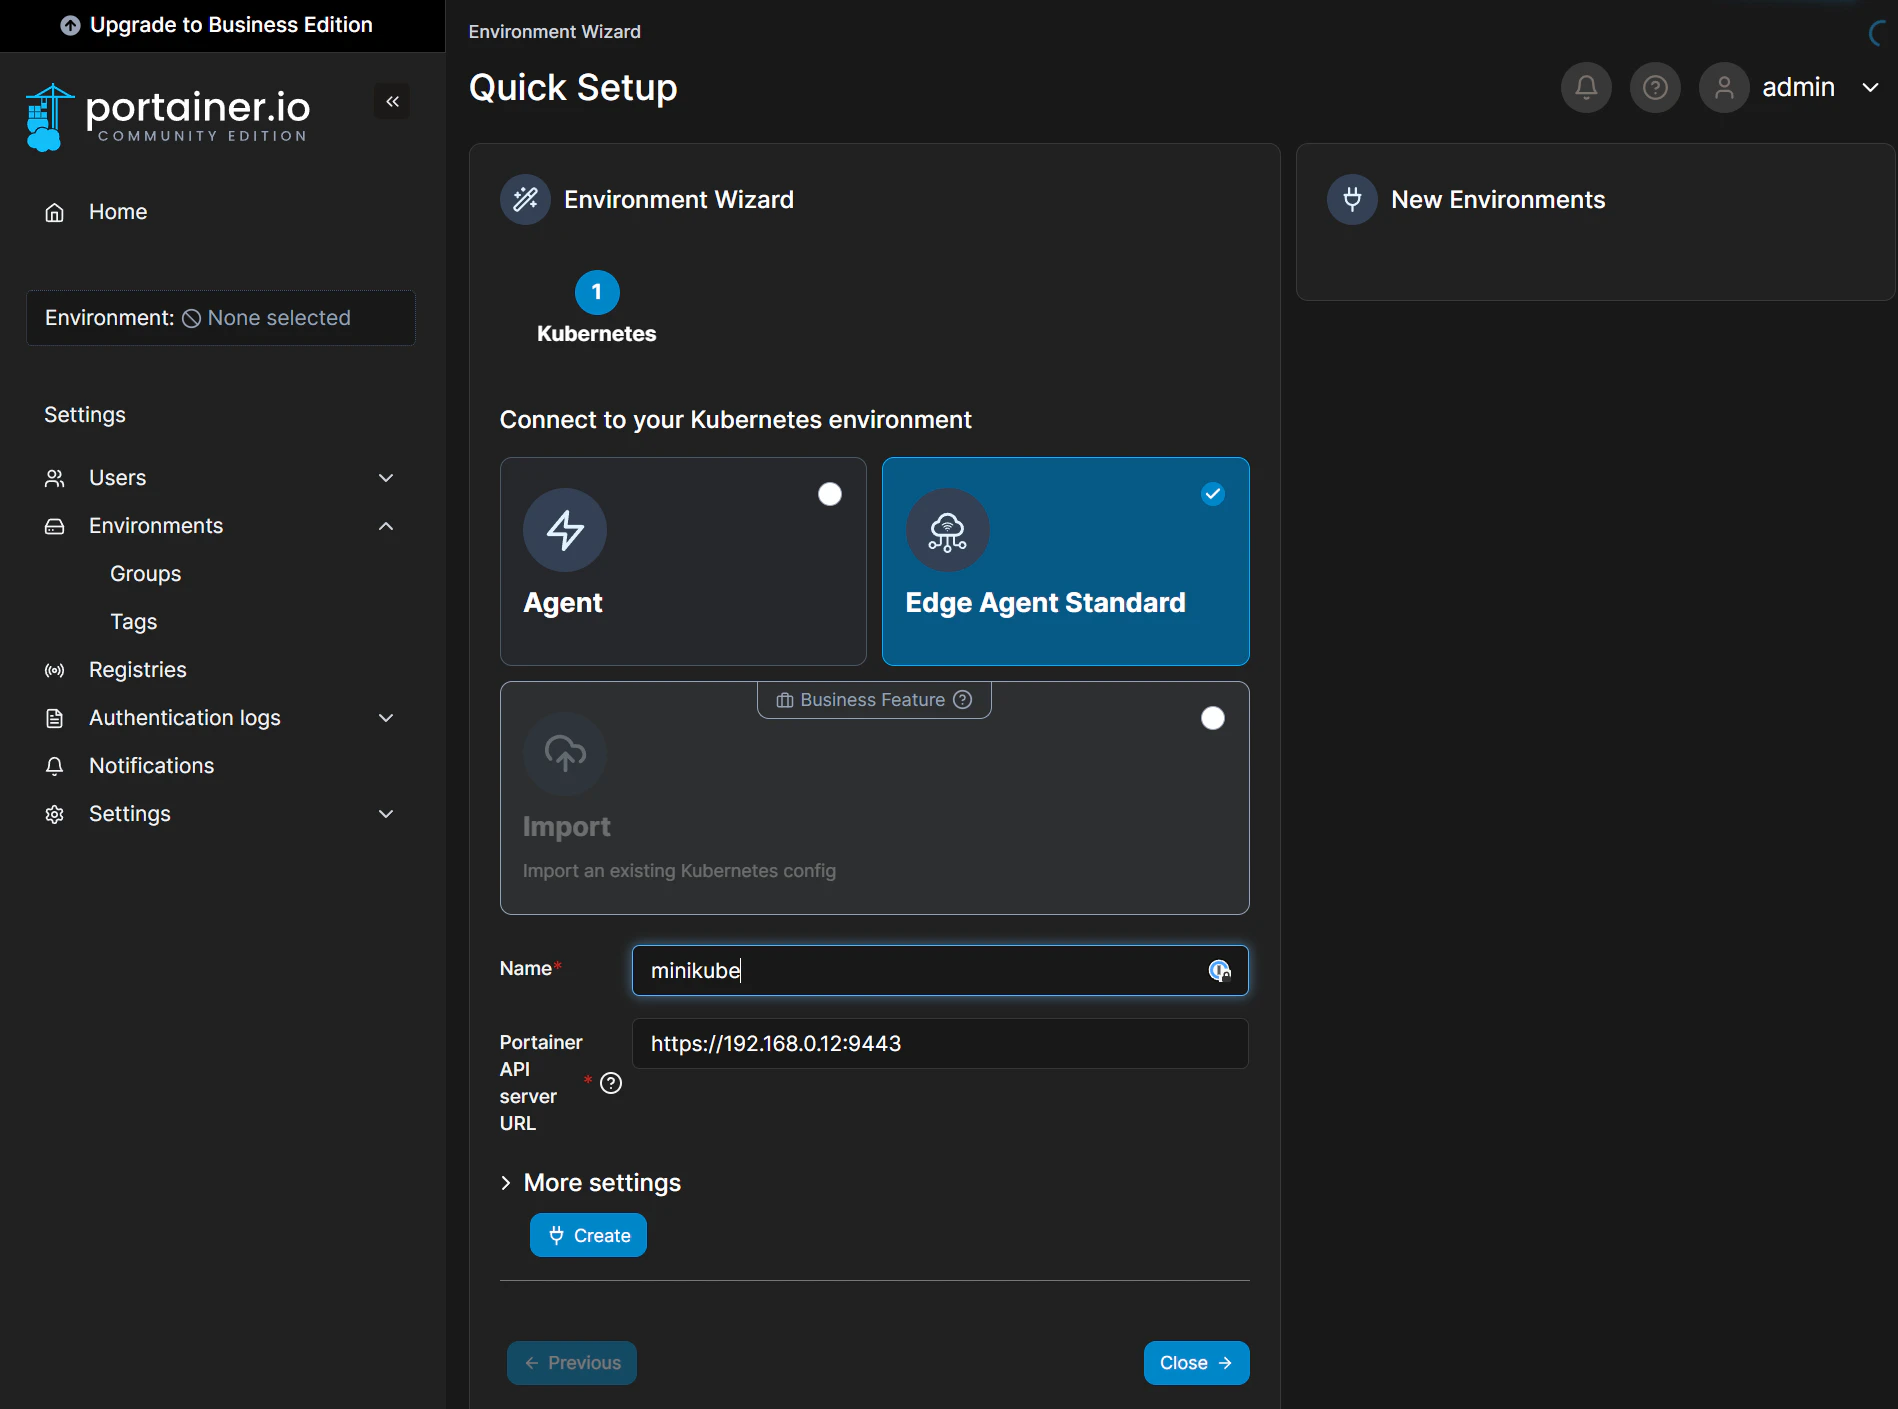
Task: Select the Agent radio option
Action: click(830, 494)
